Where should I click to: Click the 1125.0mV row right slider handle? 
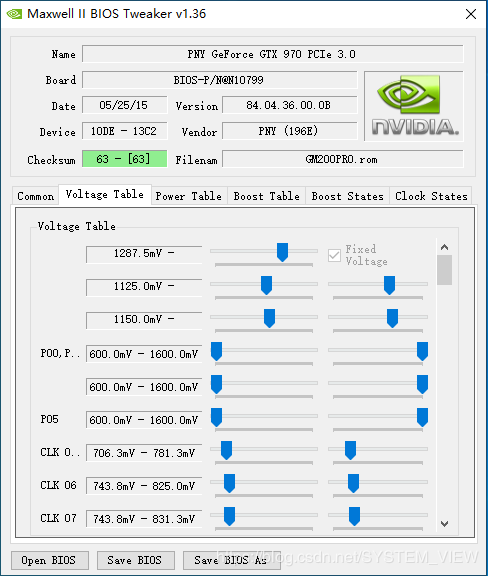(x=390, y=285)
